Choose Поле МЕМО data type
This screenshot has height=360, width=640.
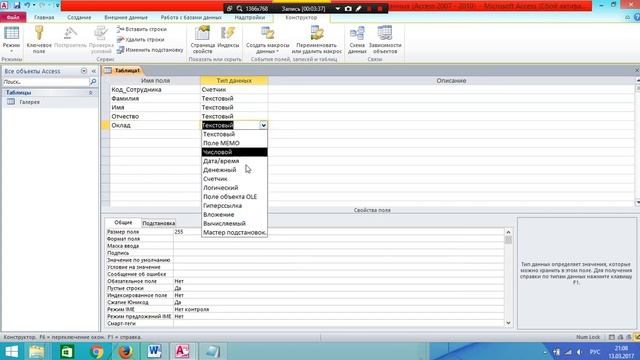(234, 143)
